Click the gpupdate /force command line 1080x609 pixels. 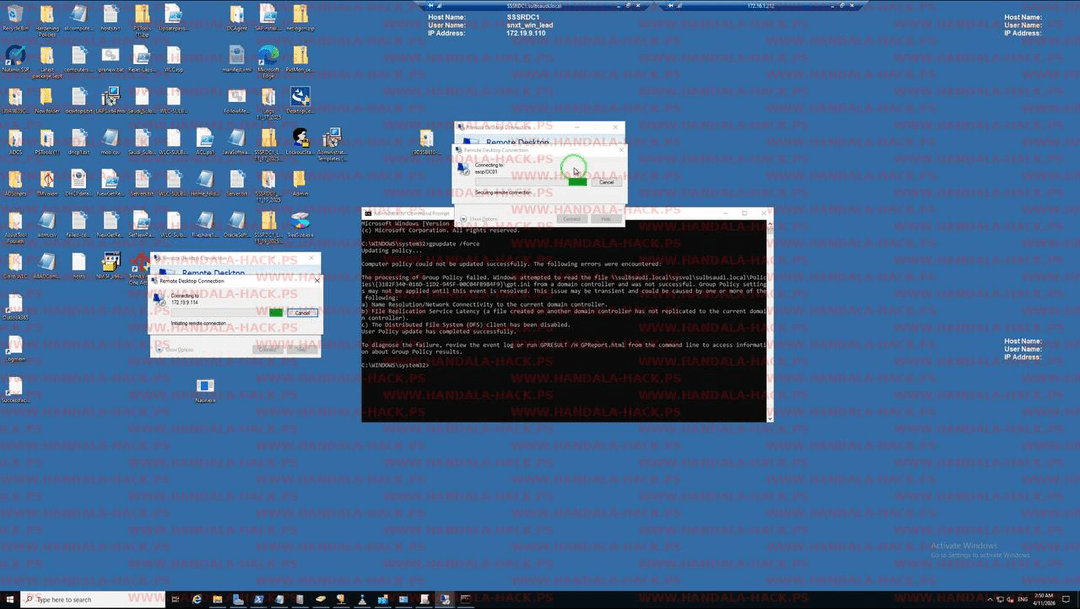420,244
